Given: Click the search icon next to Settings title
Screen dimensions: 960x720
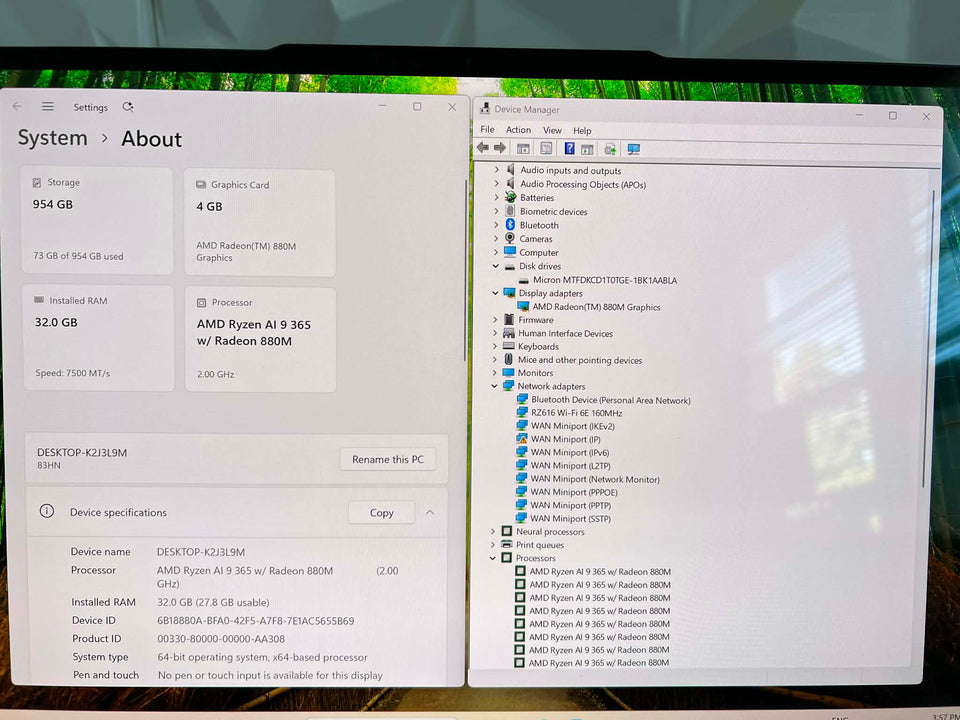Looking at the screenshot, I should 128,107.
